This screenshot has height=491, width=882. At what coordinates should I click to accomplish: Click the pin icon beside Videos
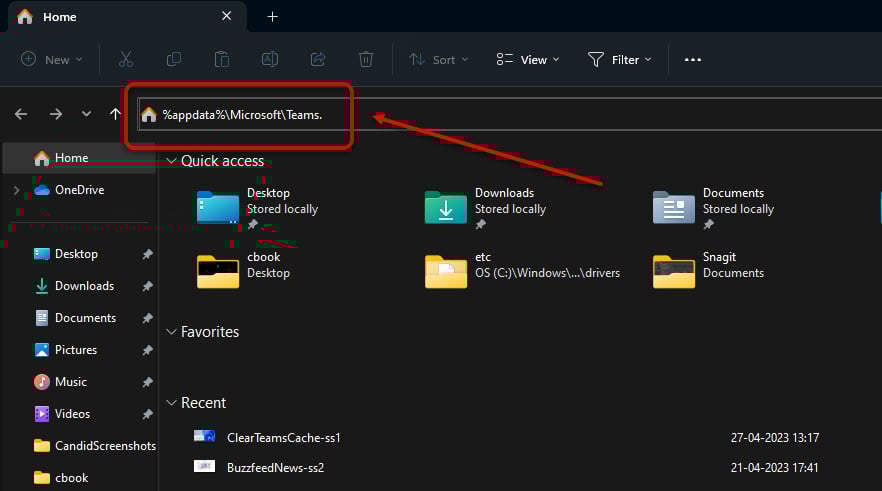tap(147, 415)
